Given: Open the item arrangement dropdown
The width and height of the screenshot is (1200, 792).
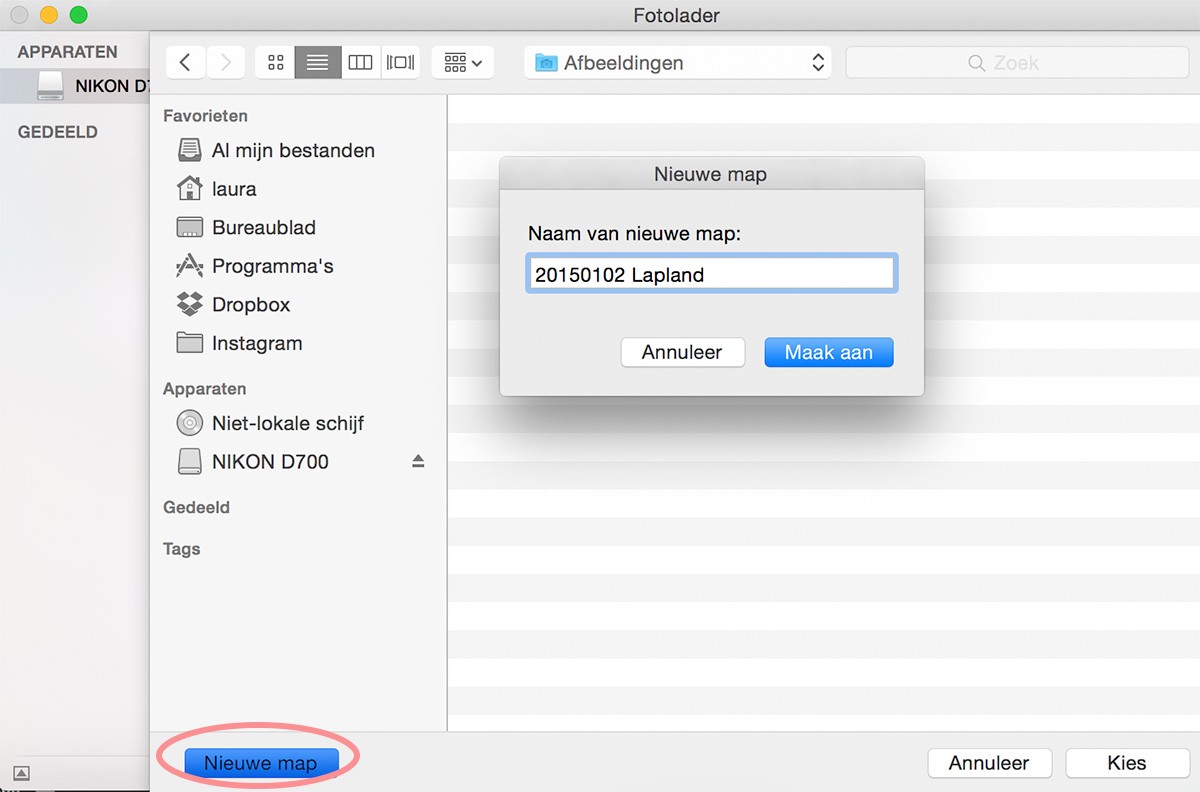Looking at the screenshot, I should click(462, 61).
